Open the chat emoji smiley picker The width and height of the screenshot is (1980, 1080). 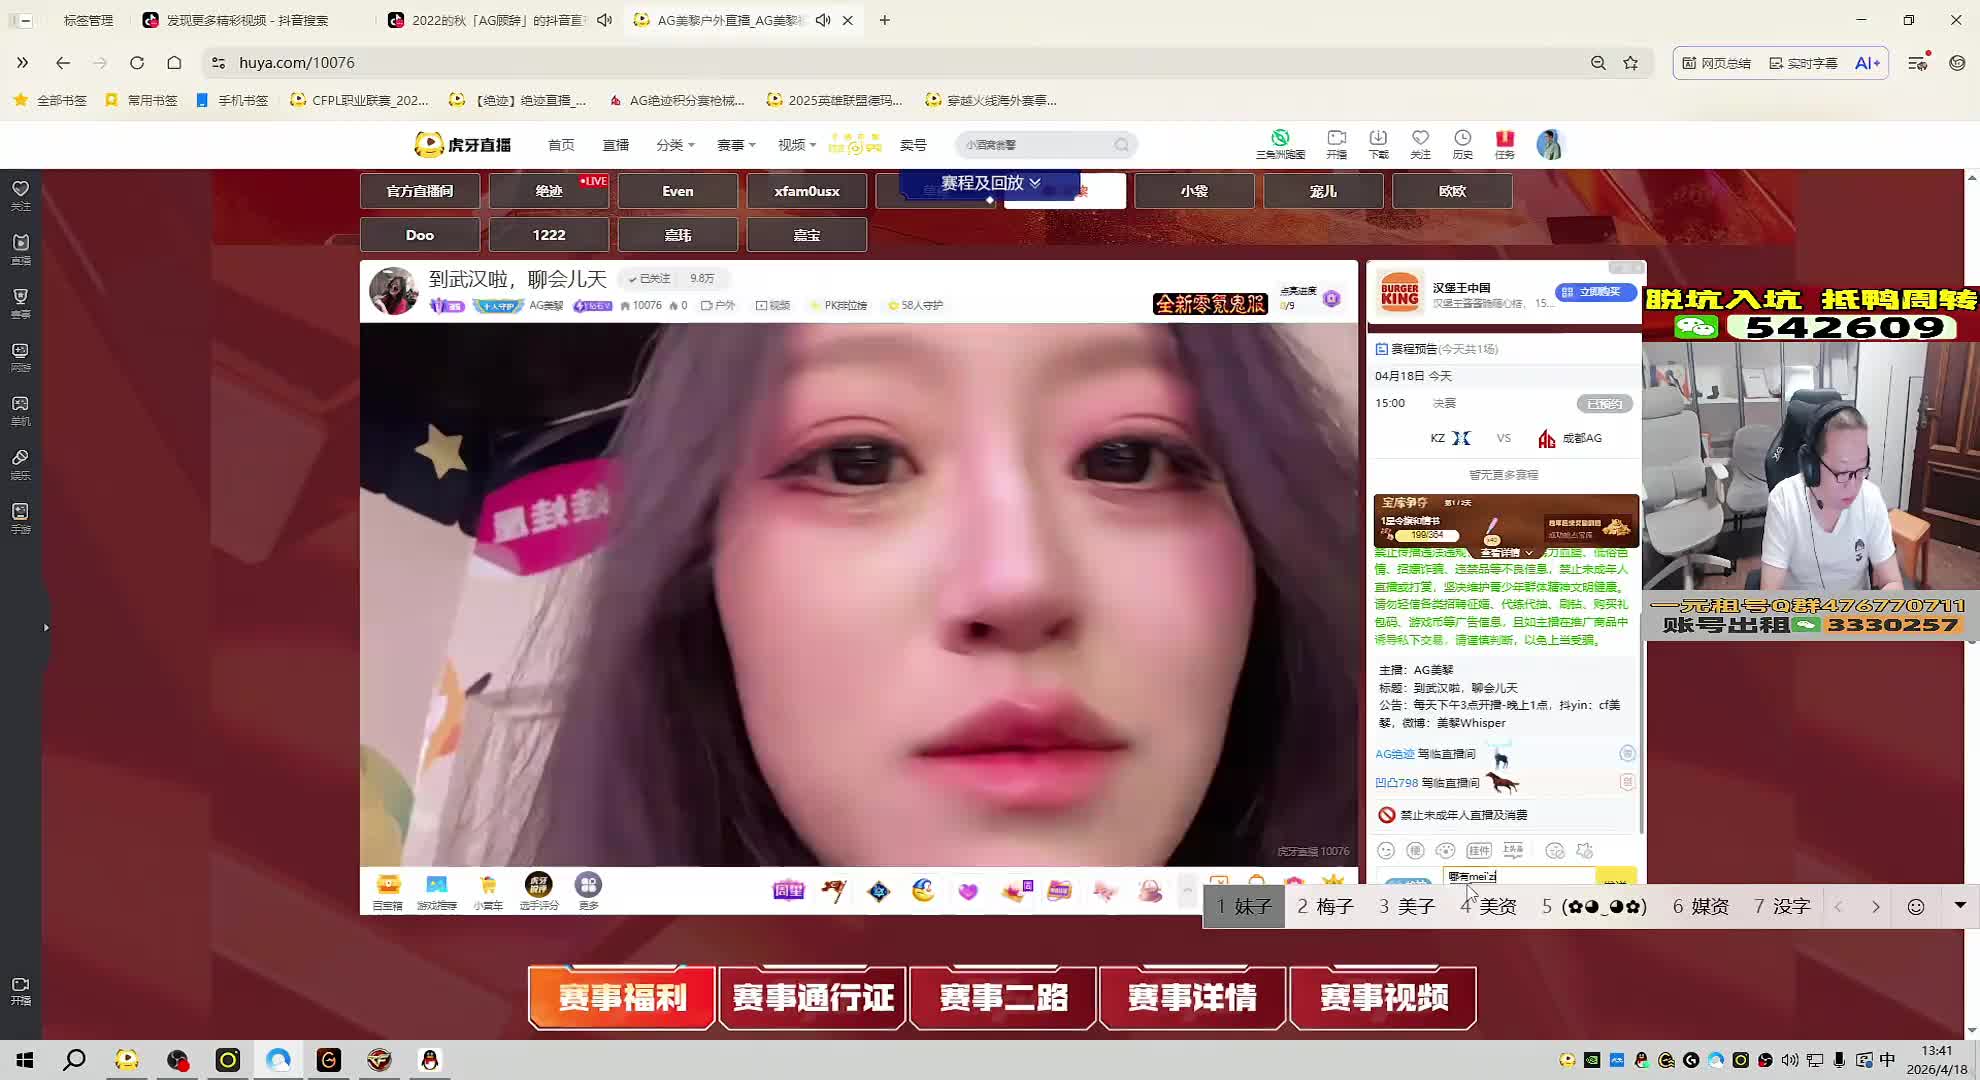coord(1386,851)
